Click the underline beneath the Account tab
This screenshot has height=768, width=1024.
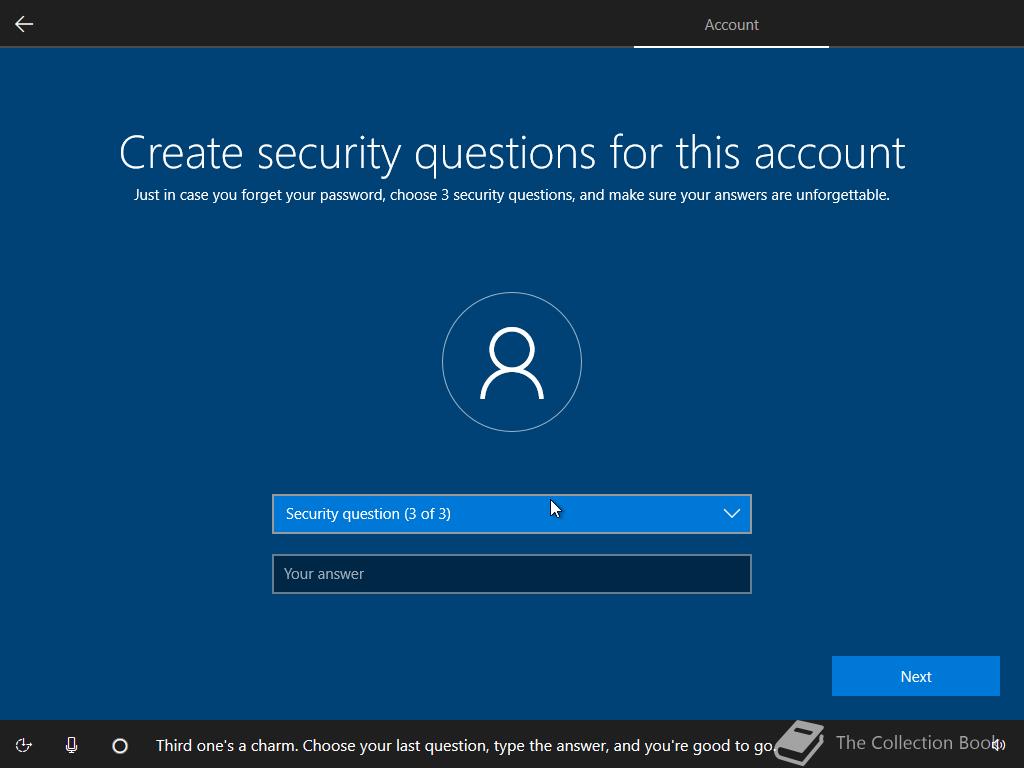point(731,46)
